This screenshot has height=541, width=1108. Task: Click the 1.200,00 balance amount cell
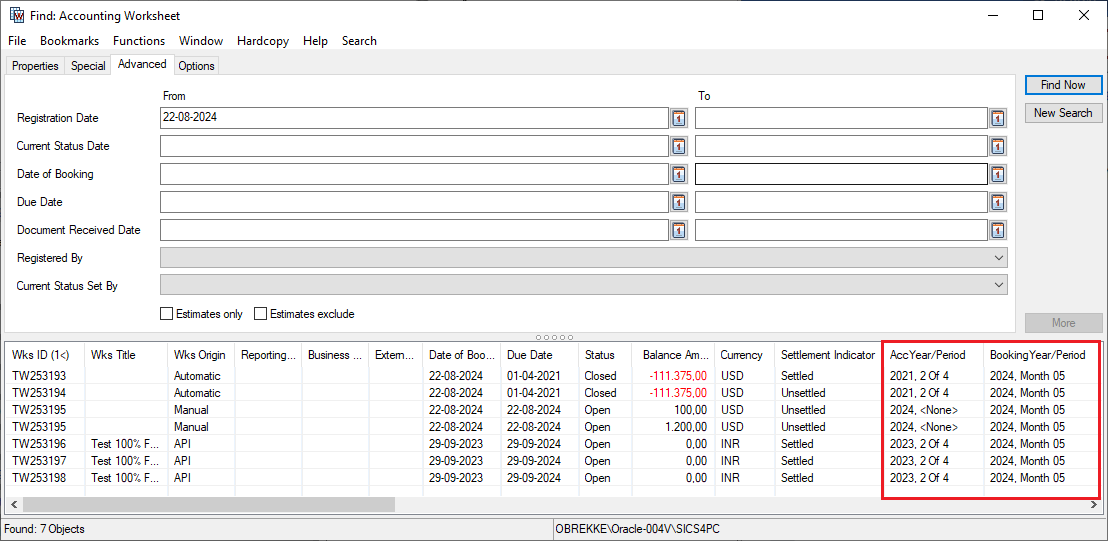pos(674,427)
